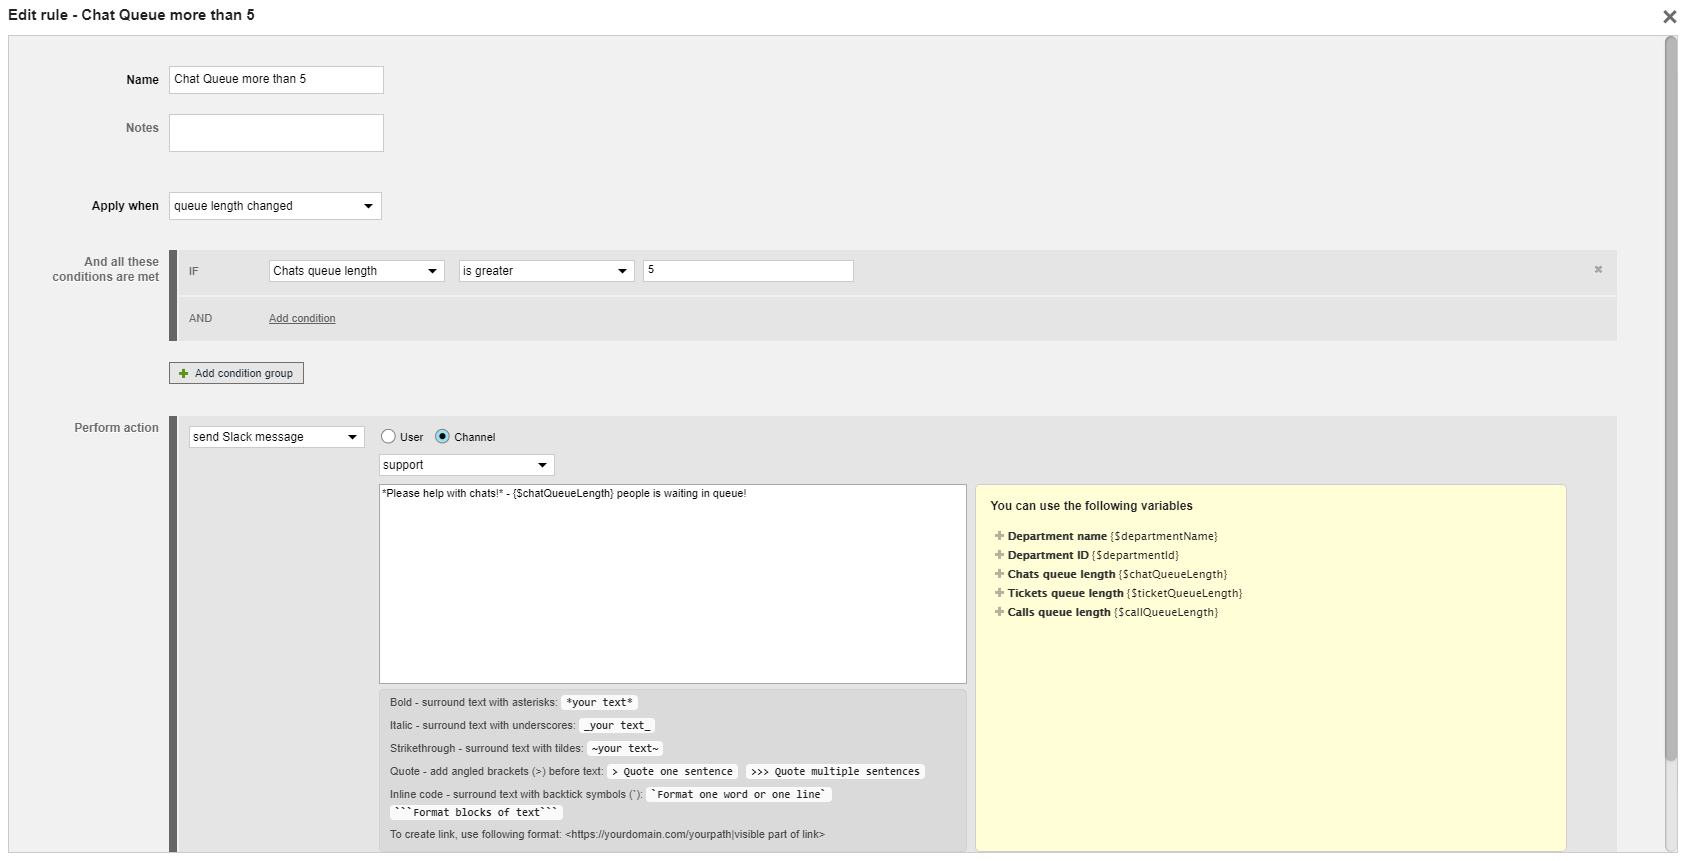Click the Calls queue length variable label
This screenshot has width=1685, height=861.
1059,612
